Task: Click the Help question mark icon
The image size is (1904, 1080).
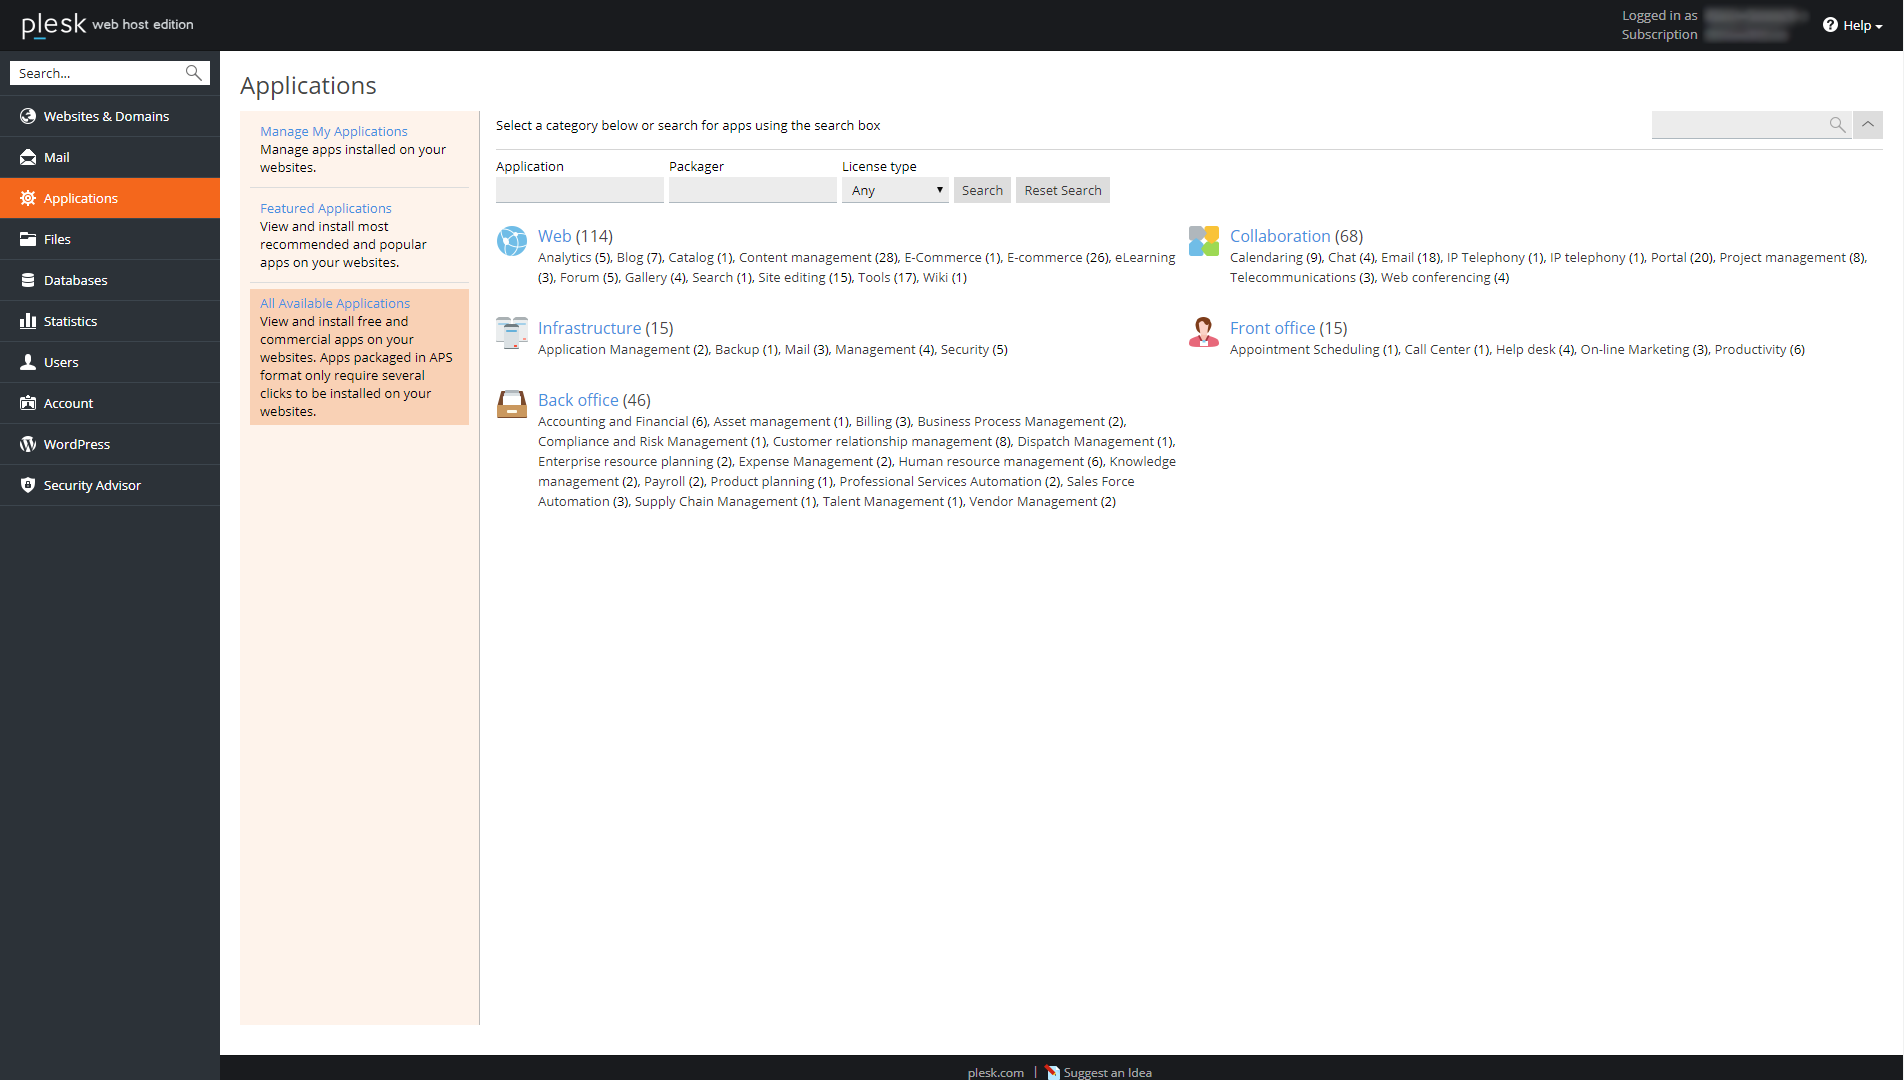Action: 1830,25
